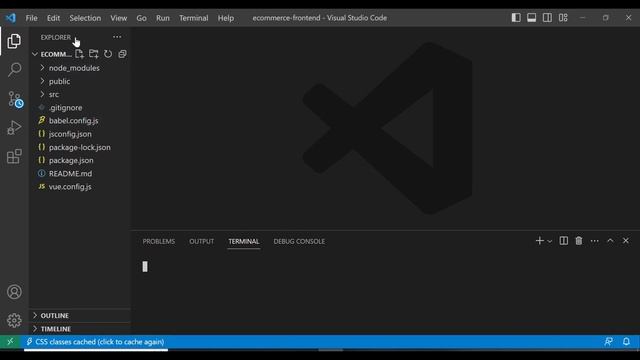Refresh the Explorer file tree

pyautogui.click(x=108, y=54)
